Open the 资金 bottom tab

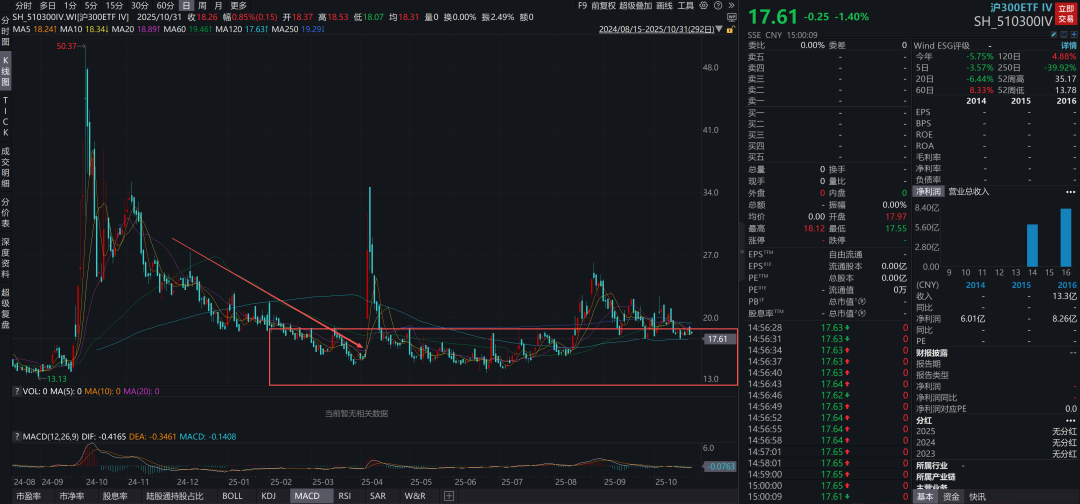952,496
